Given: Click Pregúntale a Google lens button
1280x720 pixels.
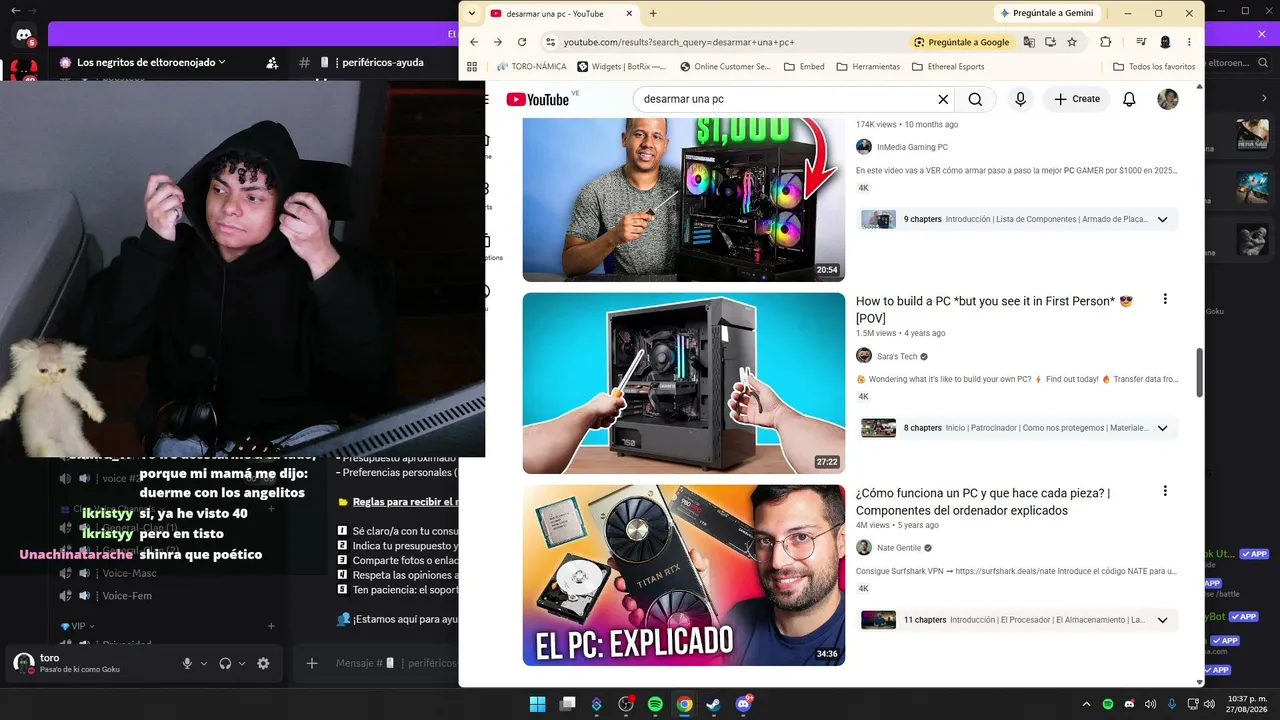Looking at the screenshot, I should click(x=962, y=42).
